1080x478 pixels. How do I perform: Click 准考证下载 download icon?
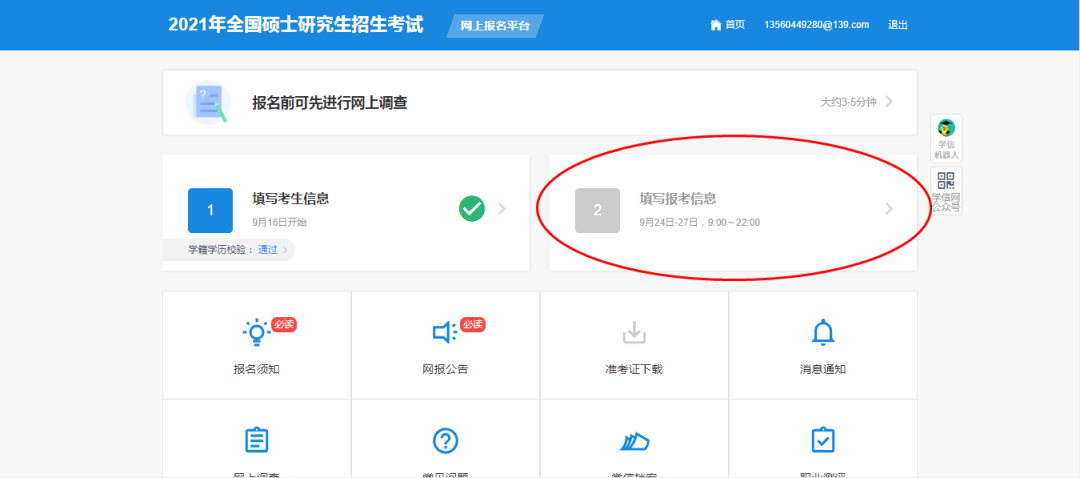pos(634,332)
